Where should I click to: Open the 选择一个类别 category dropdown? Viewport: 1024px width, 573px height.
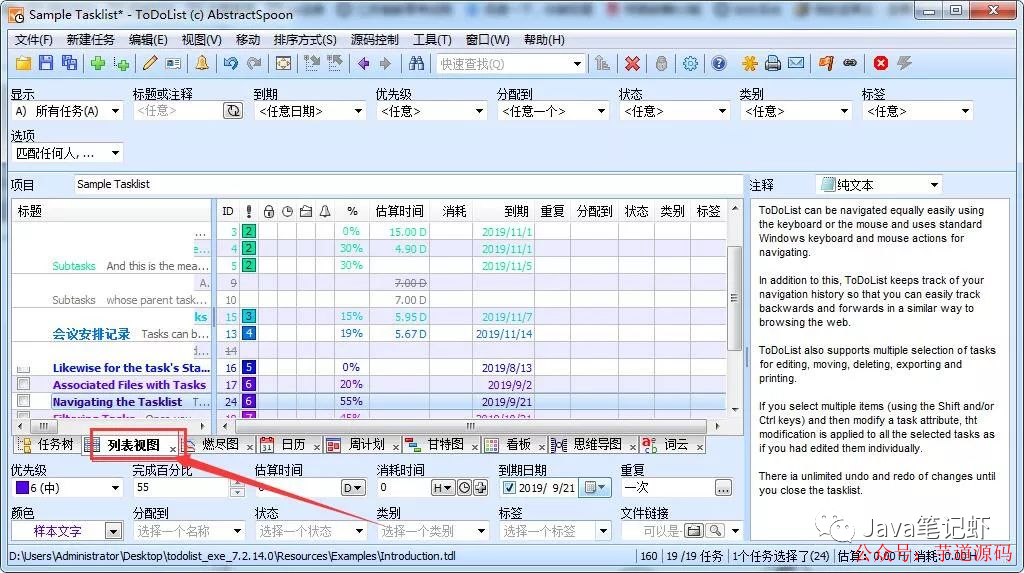(x=481, y=531)
